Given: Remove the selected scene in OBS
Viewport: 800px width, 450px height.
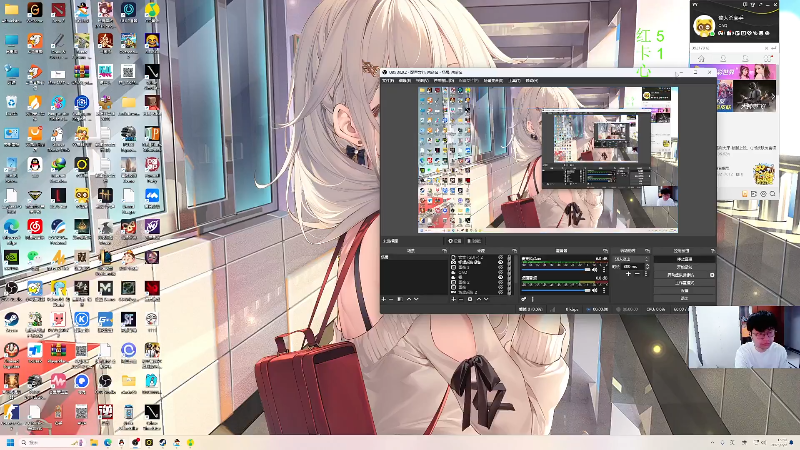Looking at the screenshot, I should pyautogui.click(x=391, y=299).
